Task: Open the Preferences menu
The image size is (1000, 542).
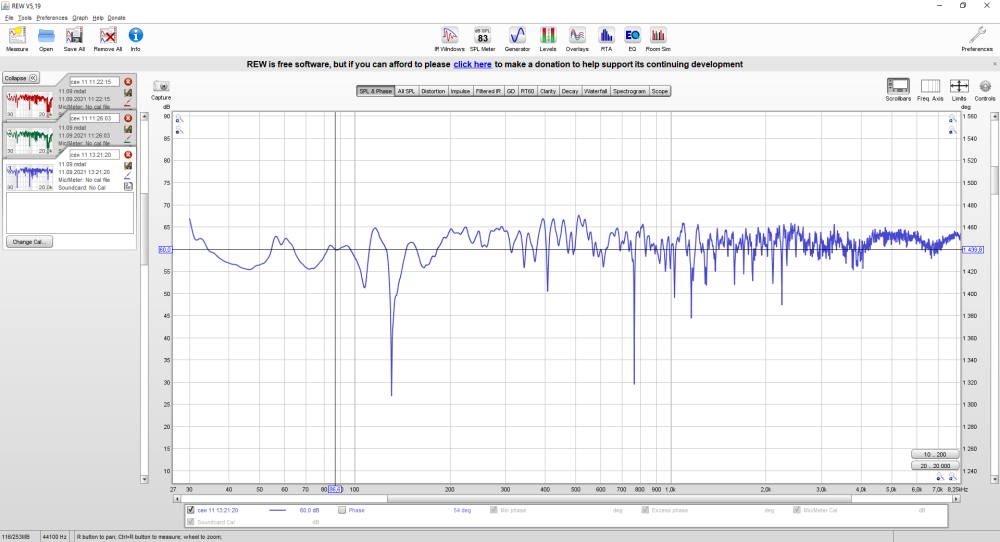Action: 52,18
